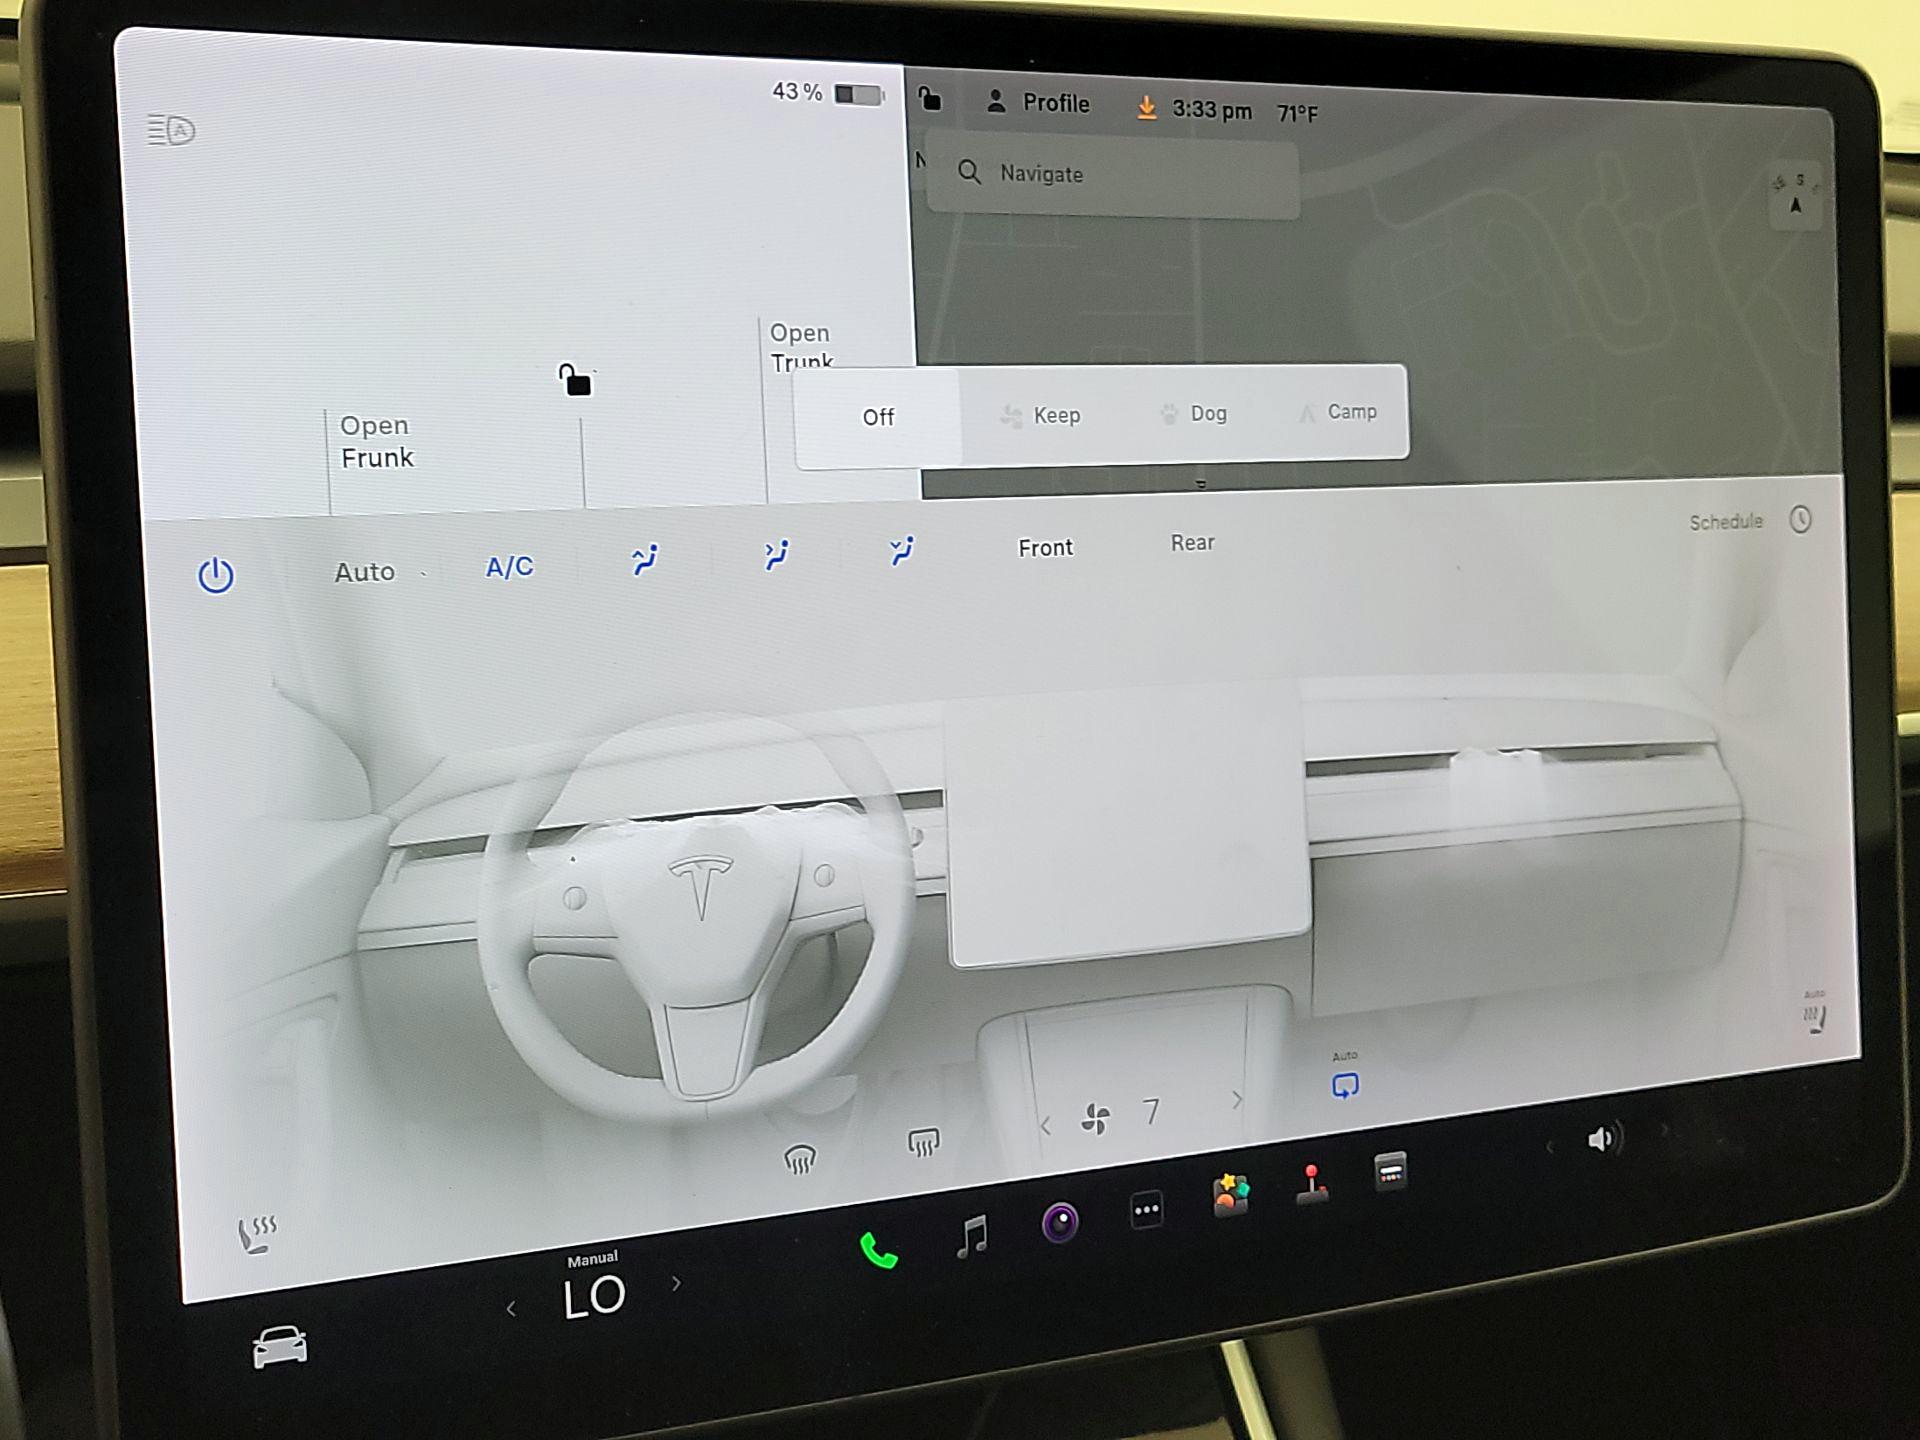Toggle the rear window defrost icon
The width and height of the screenshot is (1920, 1440).
point(923,1141)
